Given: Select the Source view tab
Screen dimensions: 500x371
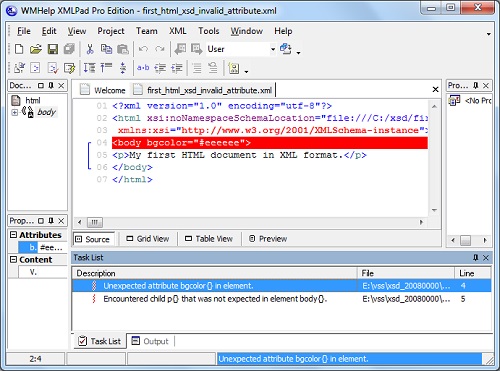Looking at the screenshot, I should pyautogui.click(x=93, y=239).
